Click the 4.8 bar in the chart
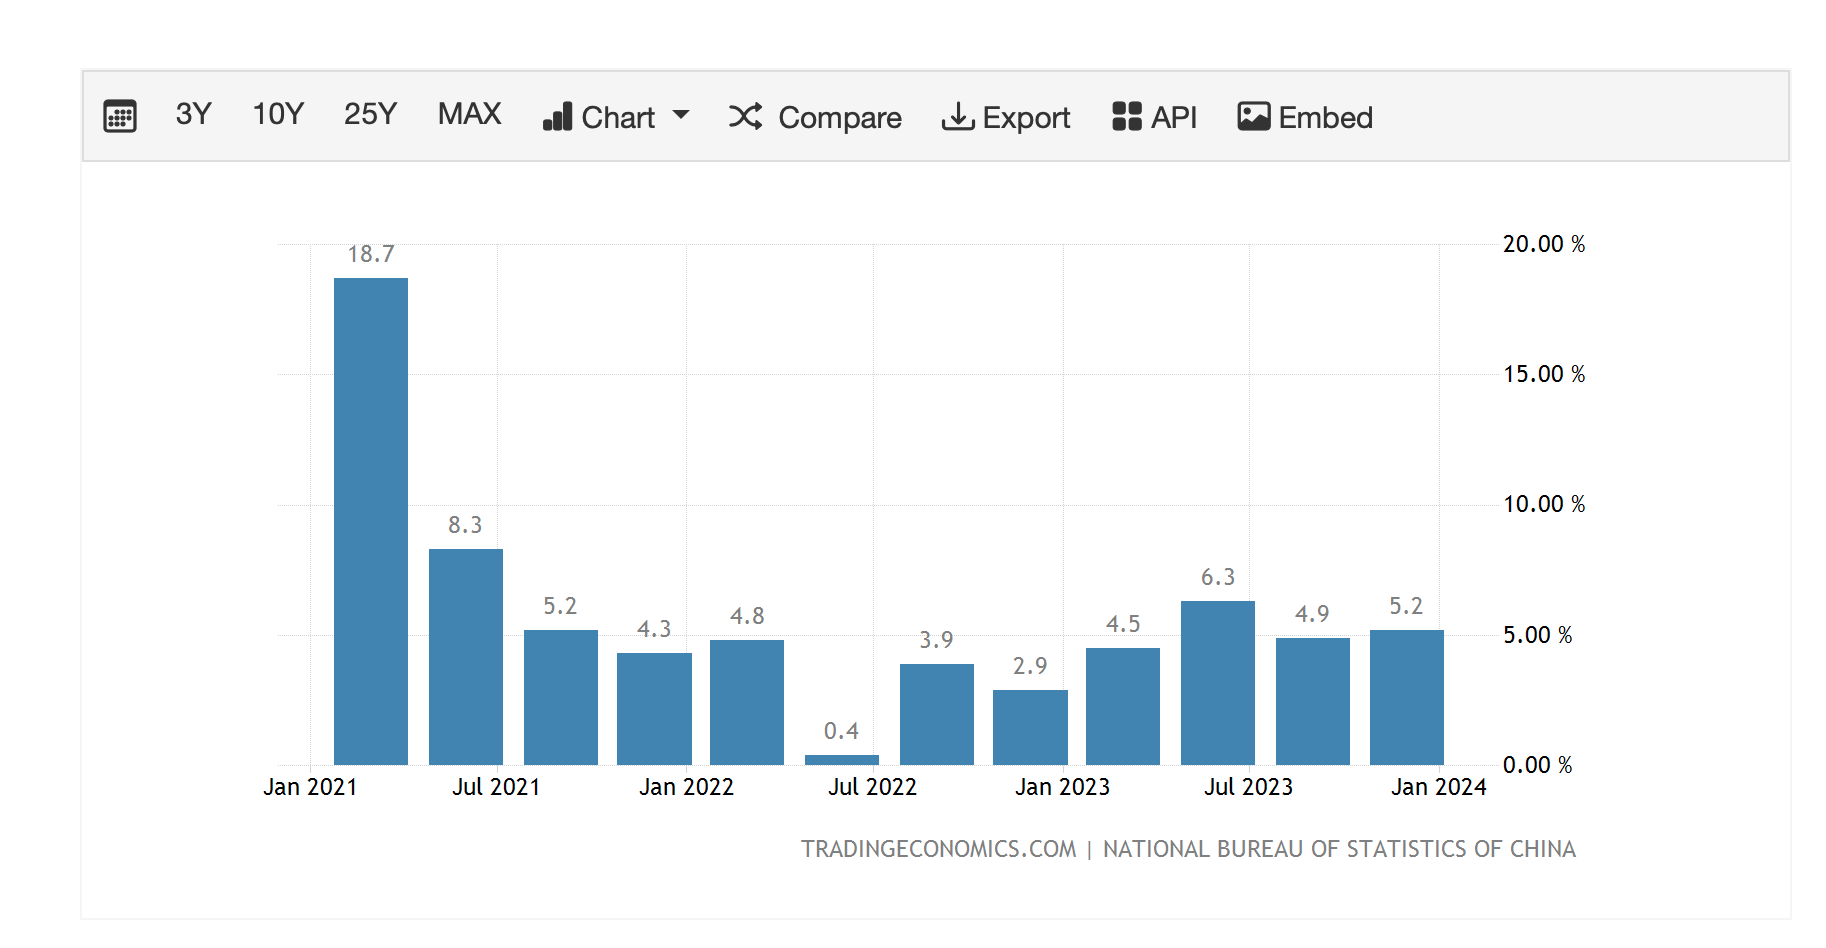Screen dimensions: 1826x948 point(747,702)
